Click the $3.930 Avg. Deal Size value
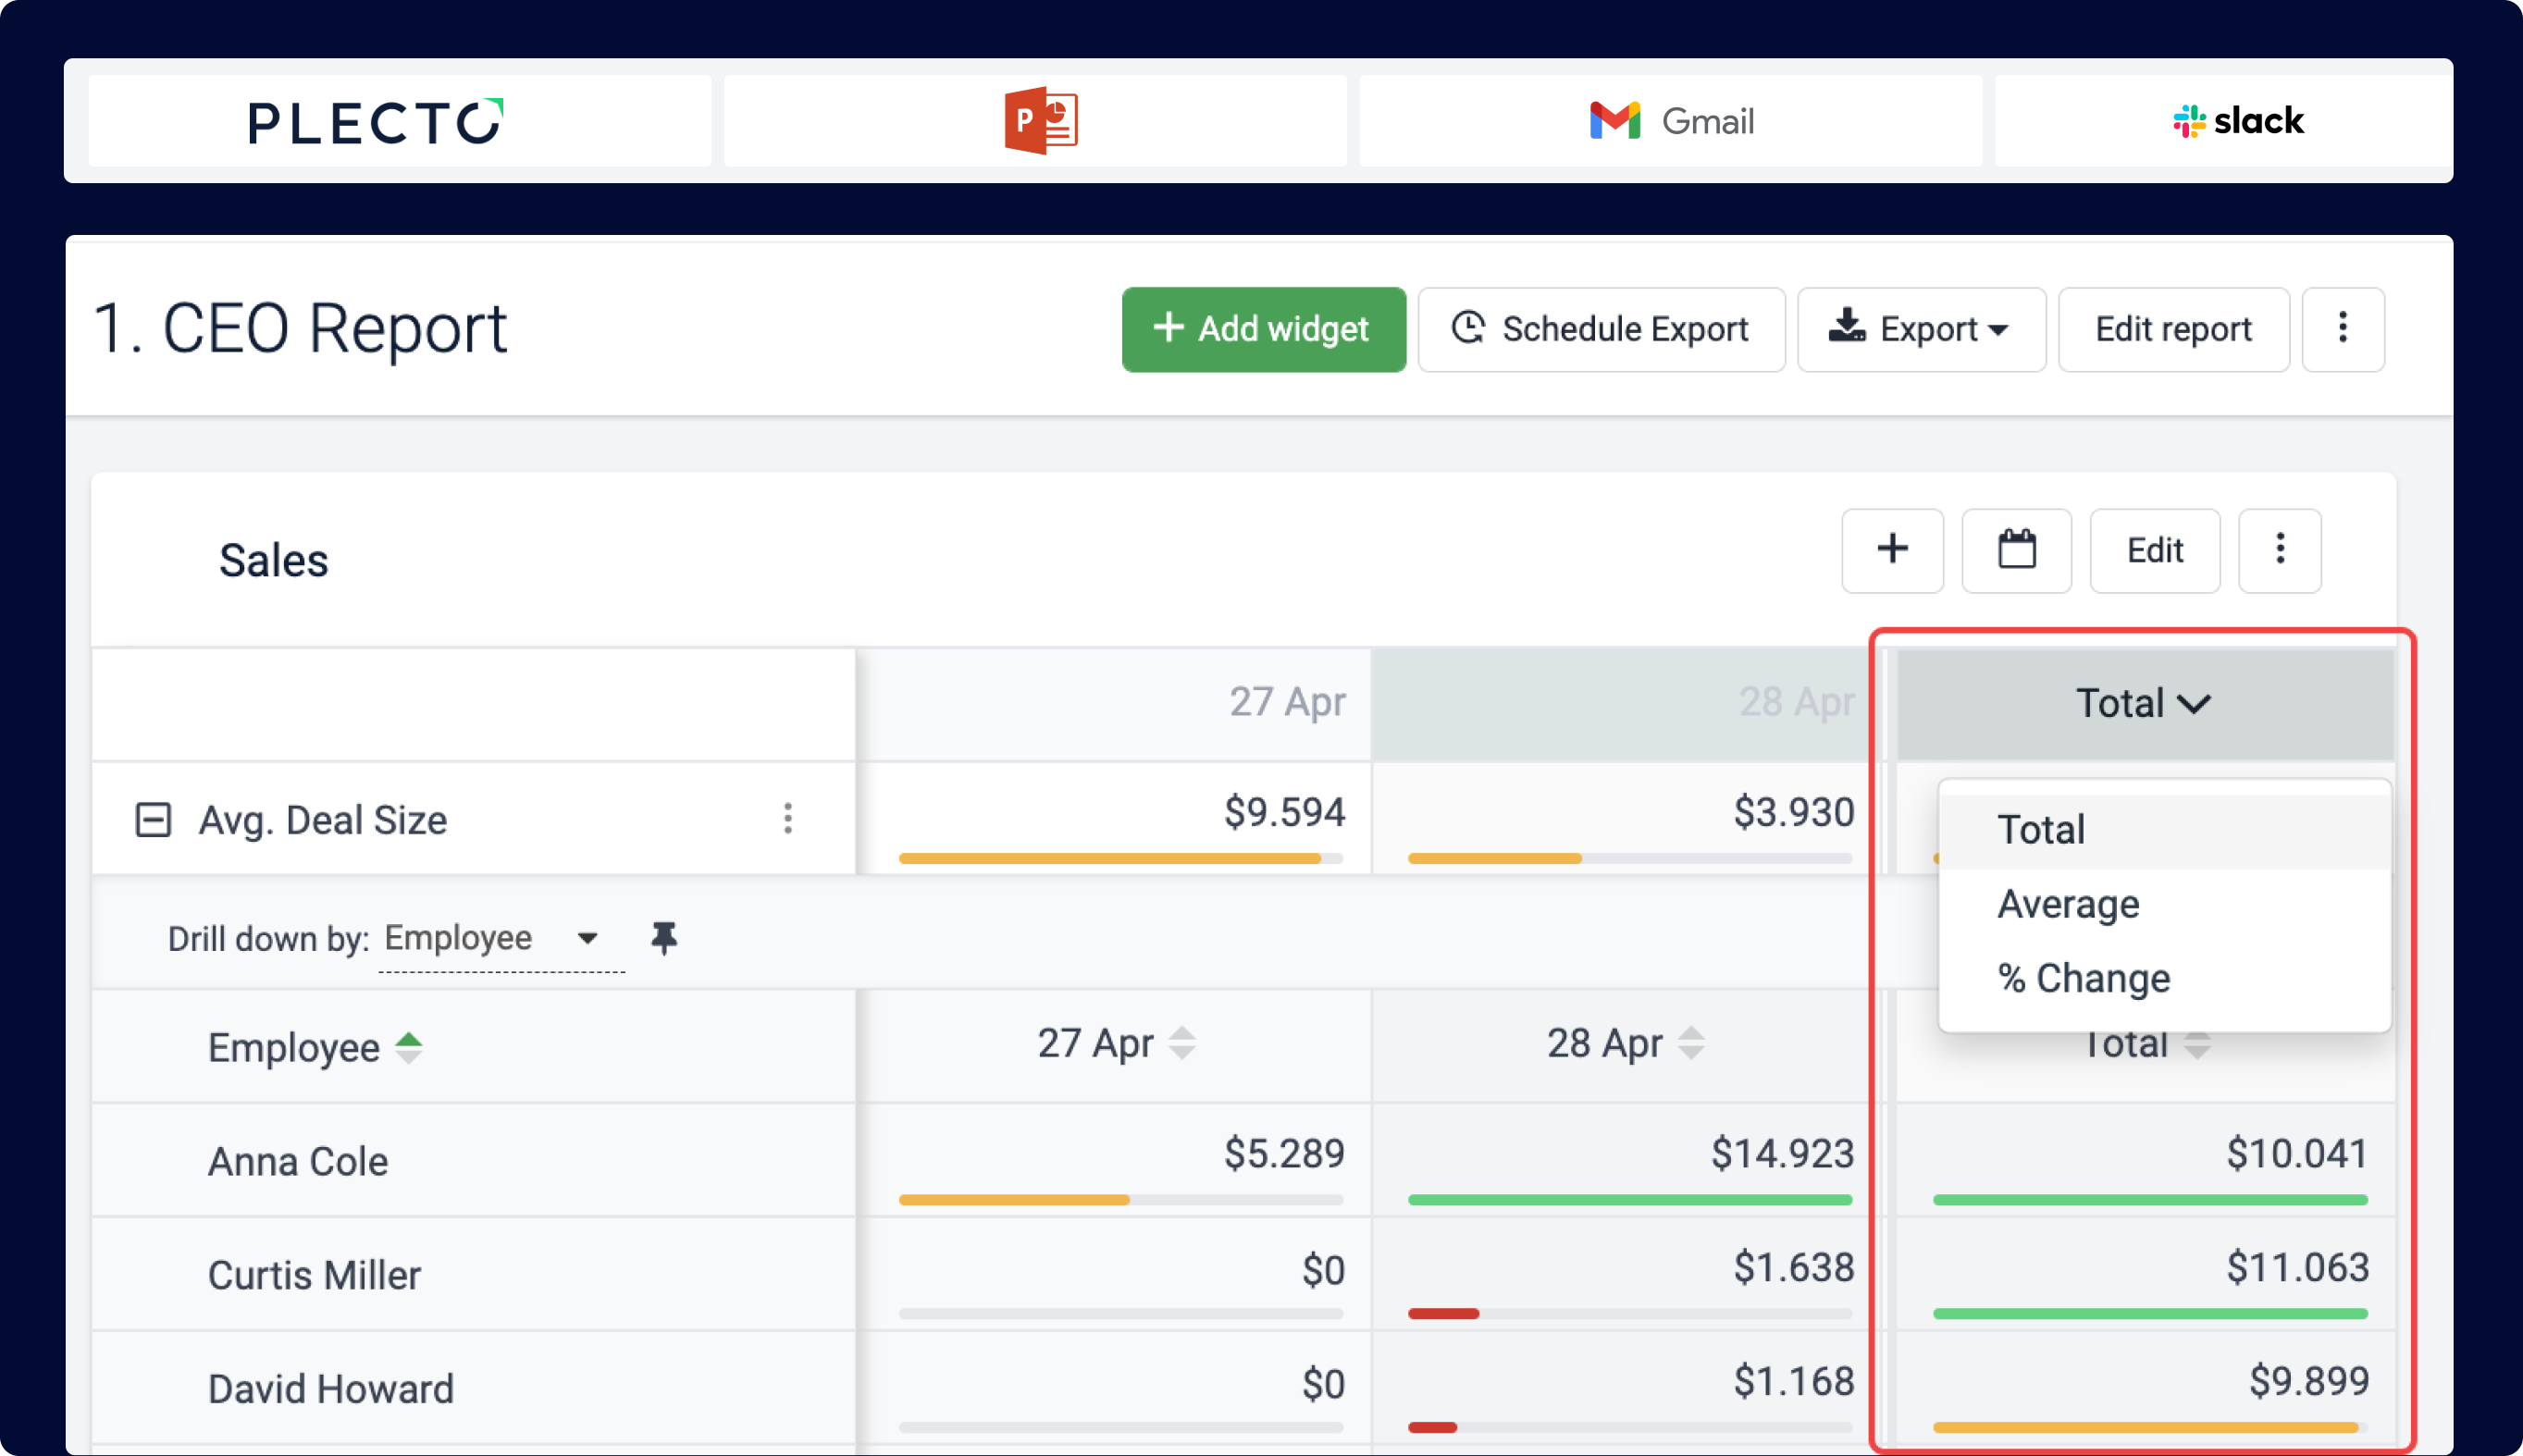2523x1456 pixels. [1794, 811]
